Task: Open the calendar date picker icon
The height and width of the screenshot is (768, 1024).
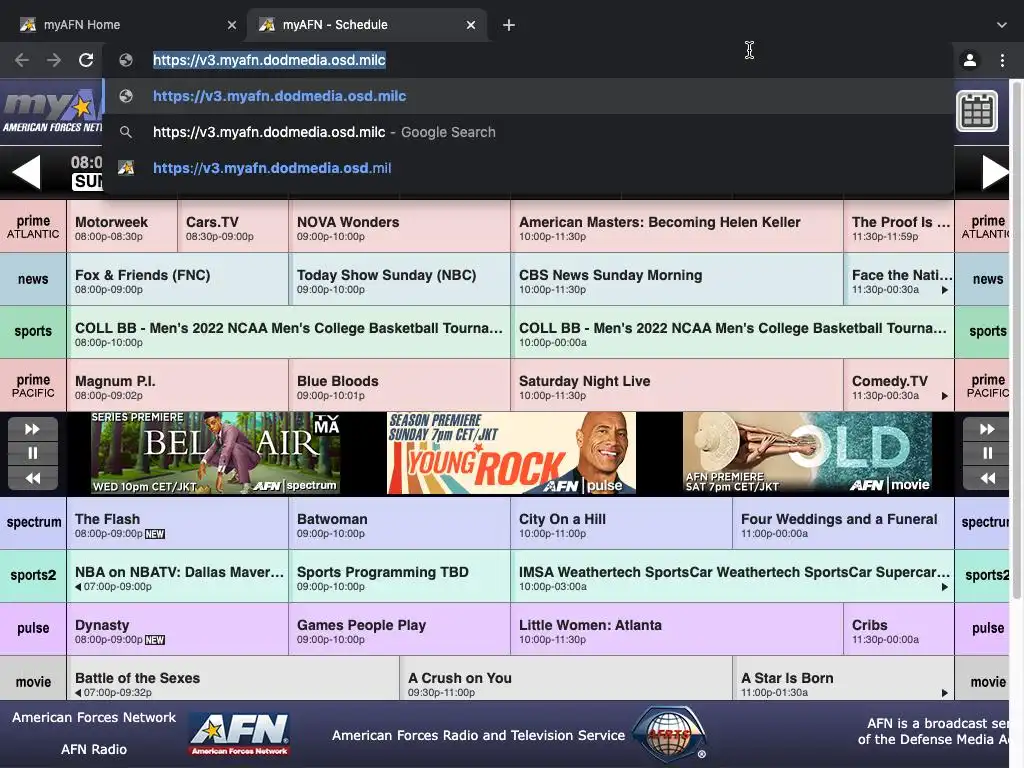Action: click(976, 111)
